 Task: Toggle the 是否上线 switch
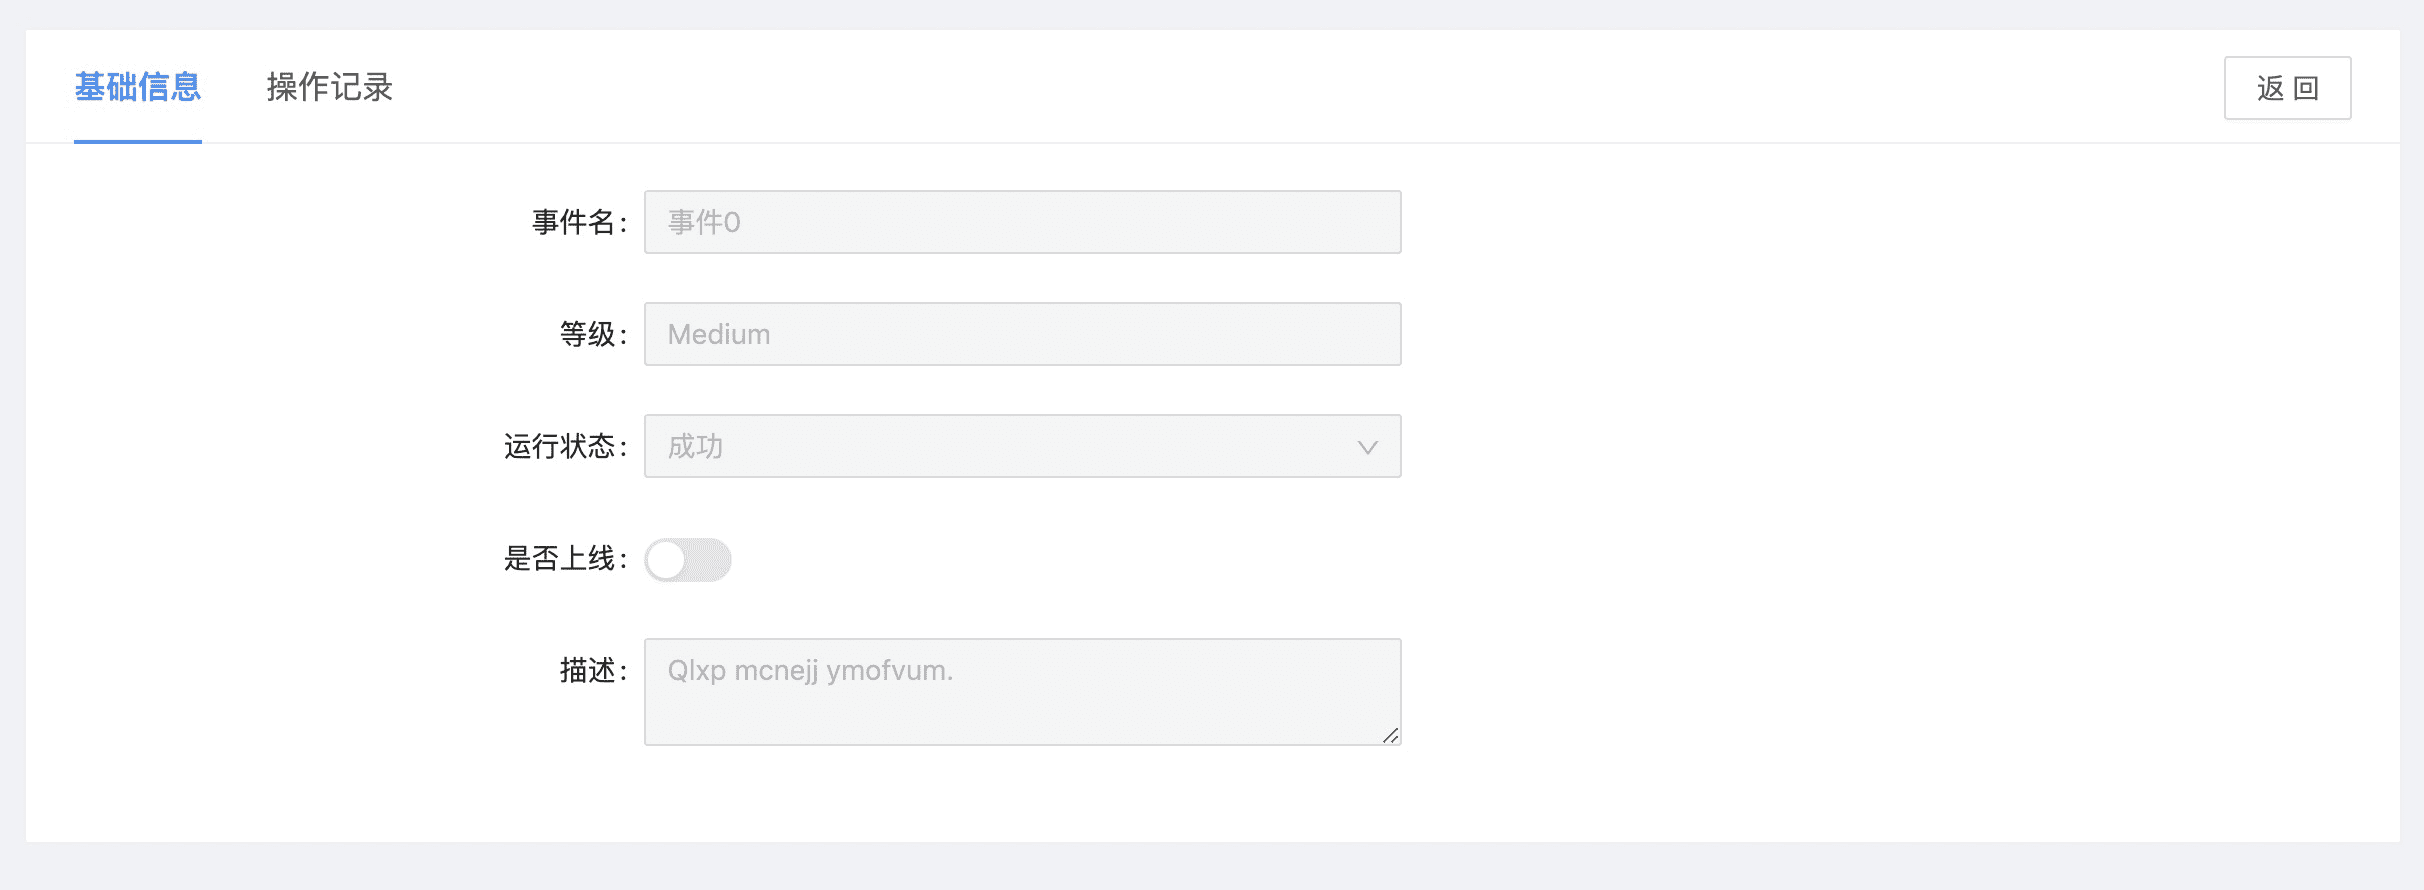click(688, 560)
